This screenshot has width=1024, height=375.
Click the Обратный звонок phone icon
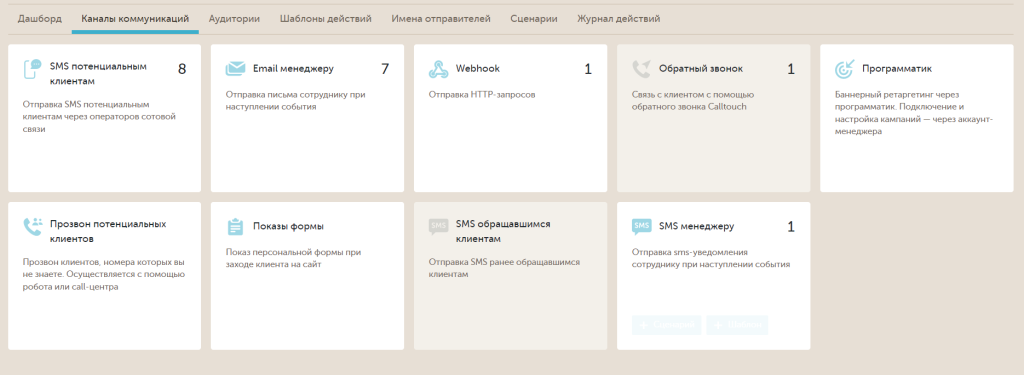point(641,69)
